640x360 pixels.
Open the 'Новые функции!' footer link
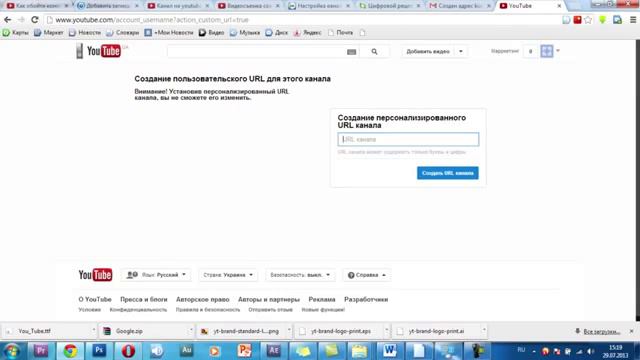pyautogui.click(x=323, y=310)
